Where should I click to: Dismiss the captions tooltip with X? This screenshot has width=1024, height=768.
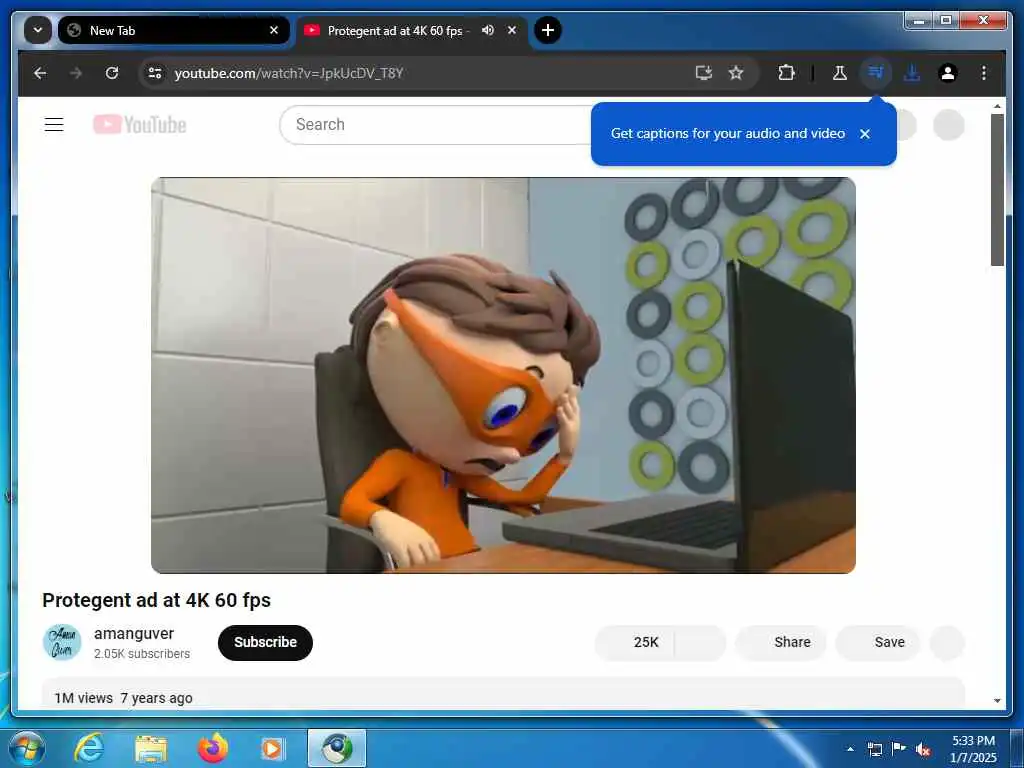(x=865, y=134)
